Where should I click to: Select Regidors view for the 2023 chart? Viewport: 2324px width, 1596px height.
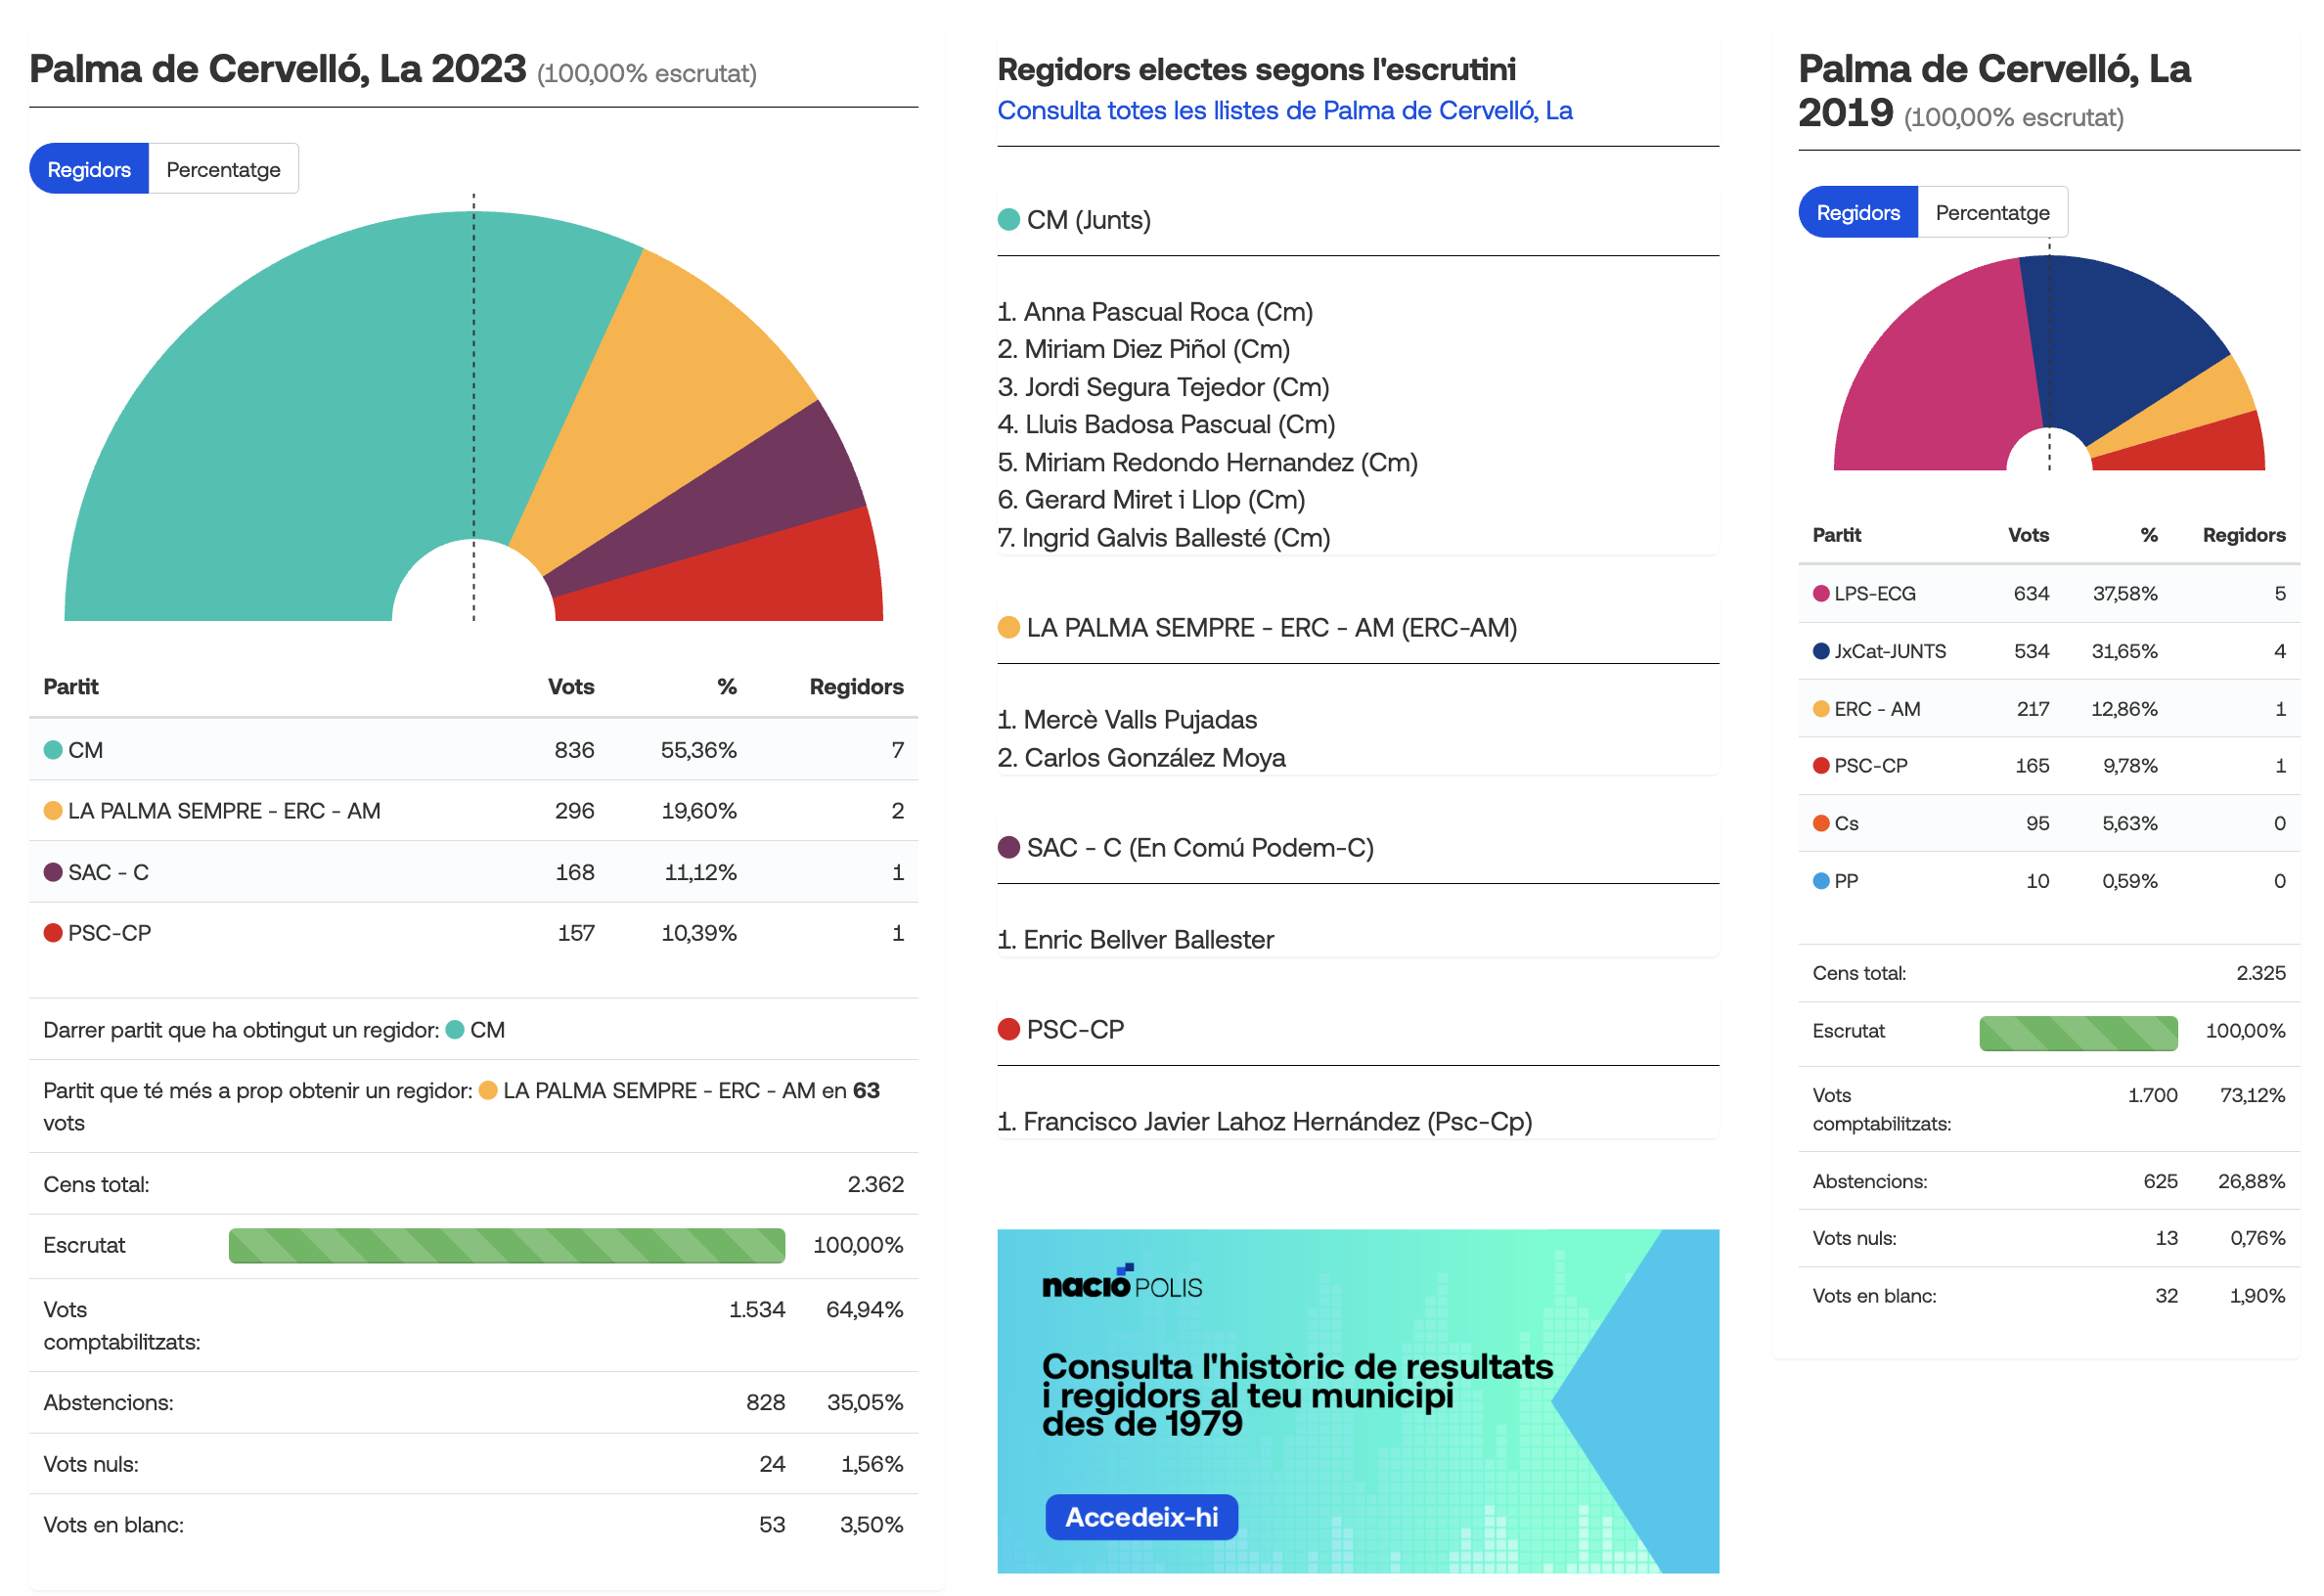[x=89, y=169]
